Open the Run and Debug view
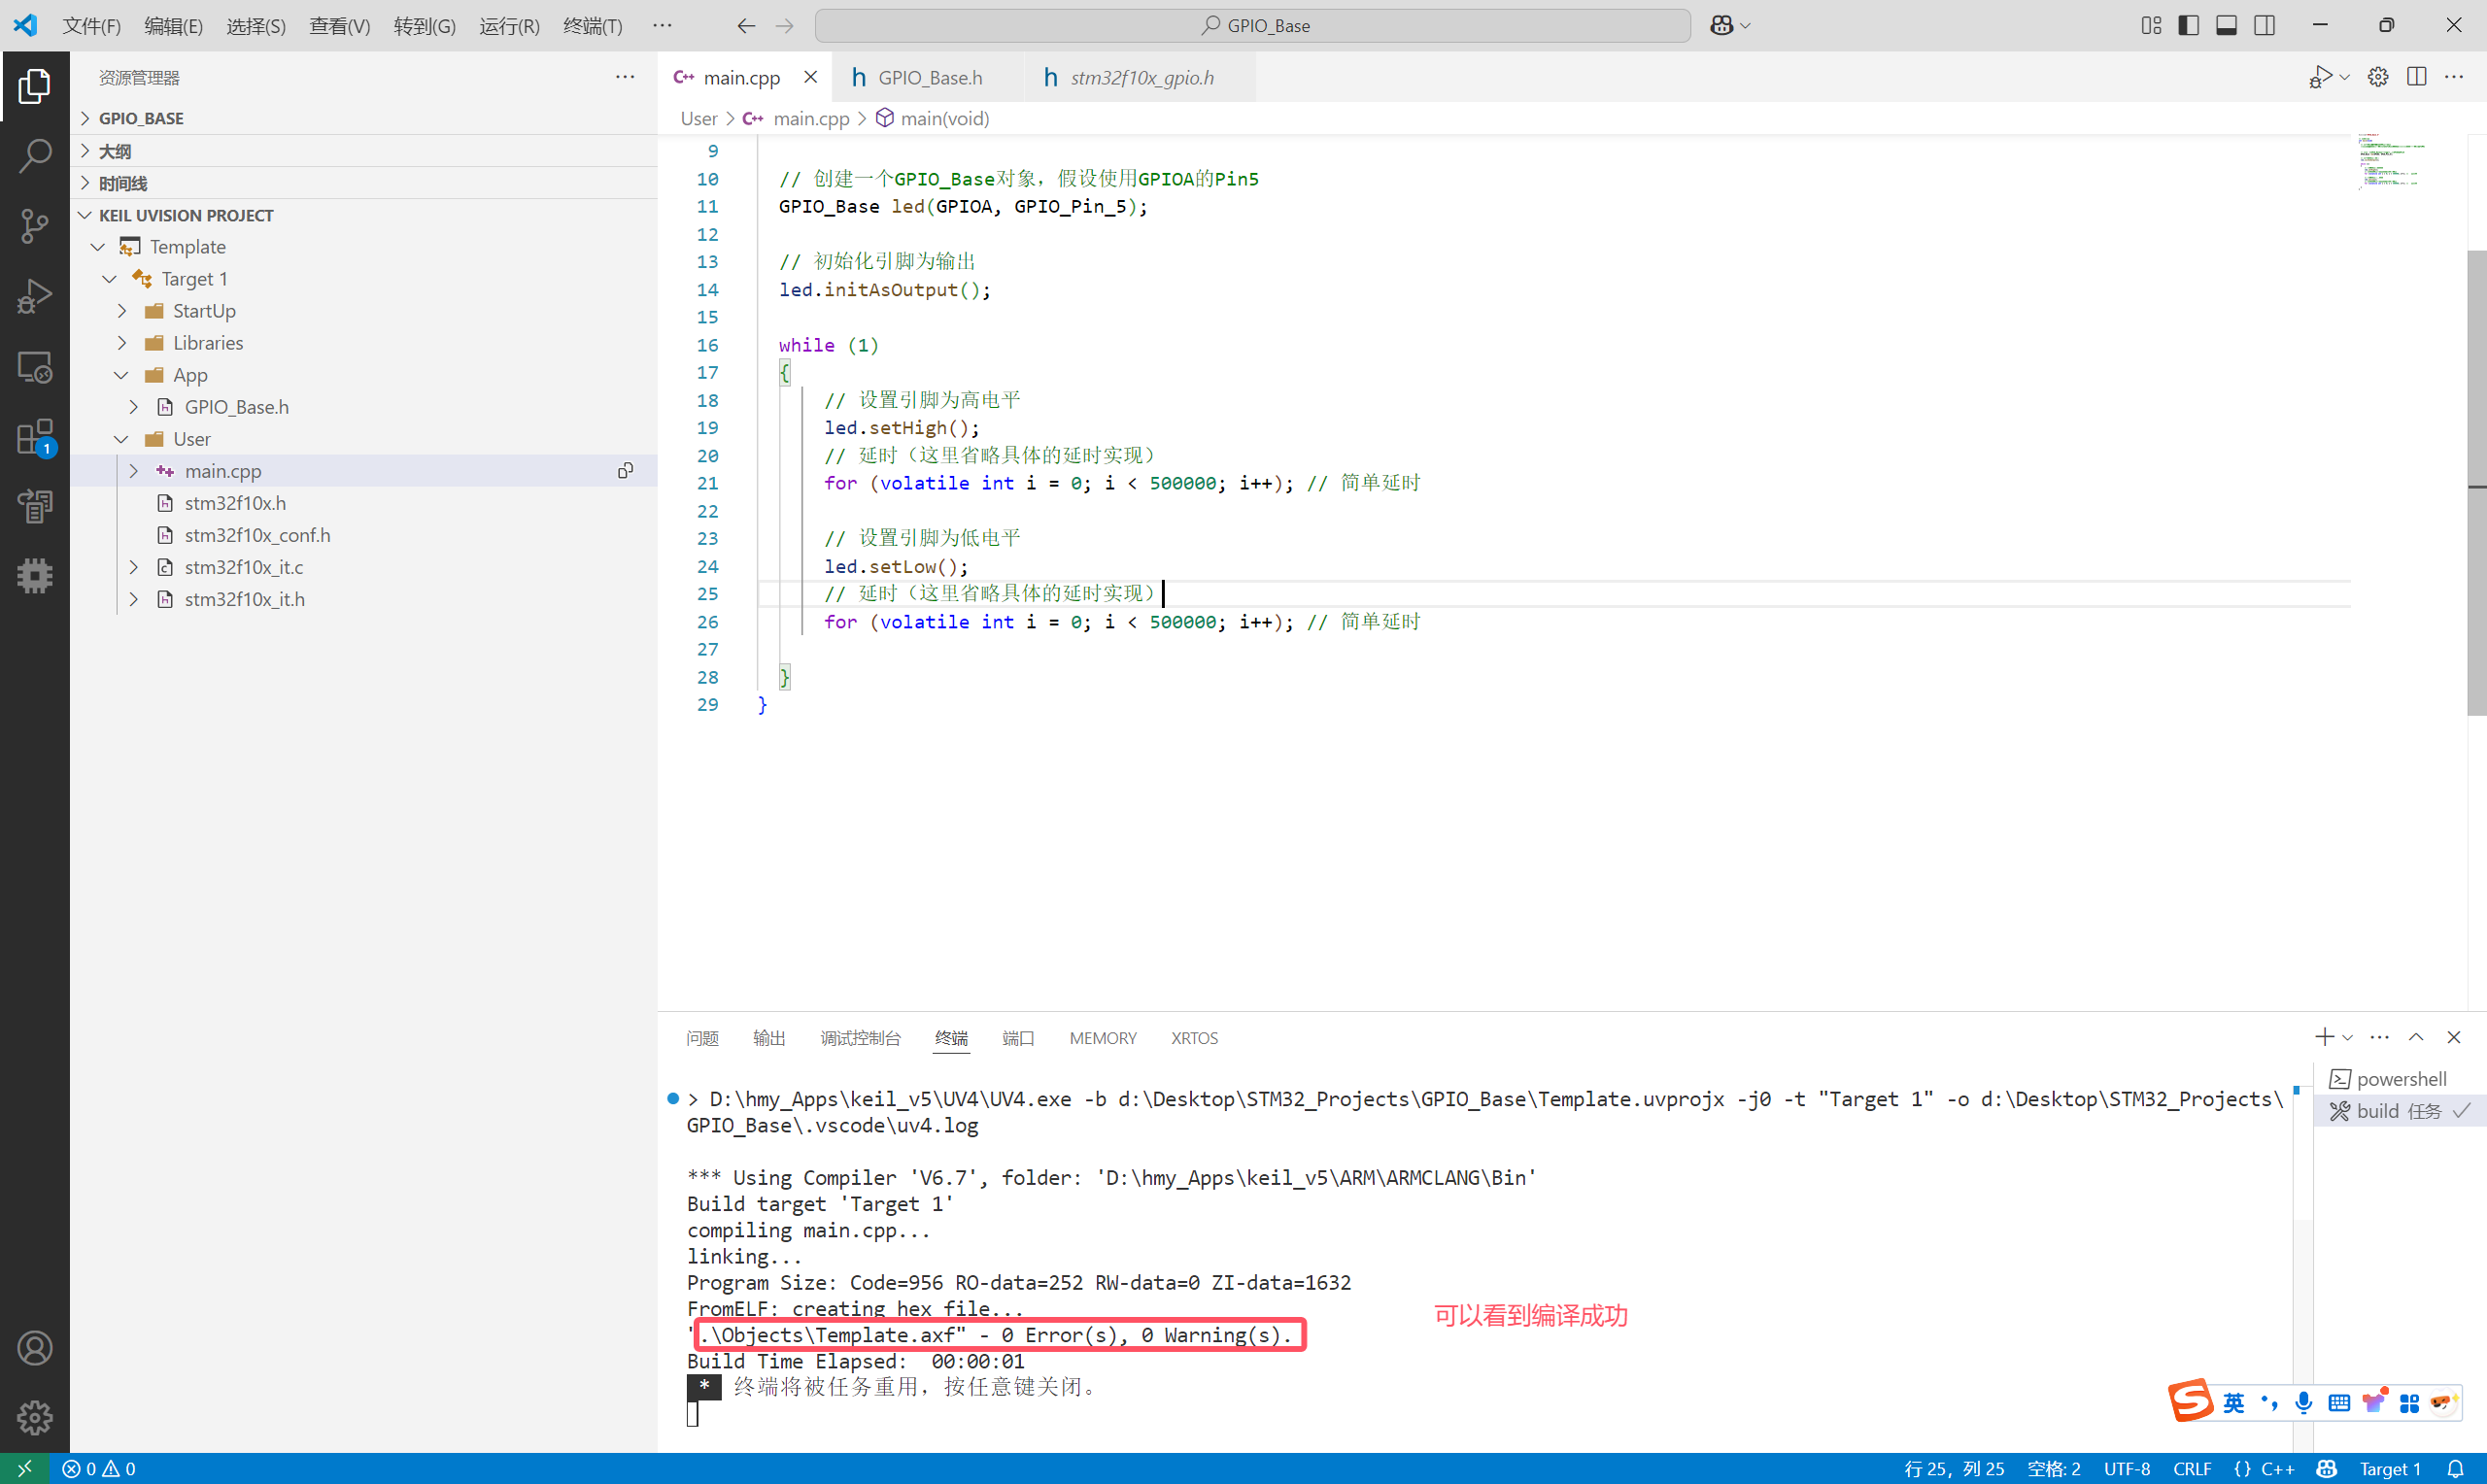Viewport: 2487px width, 1484px height. pyautogui.click(x=35, y=296)
